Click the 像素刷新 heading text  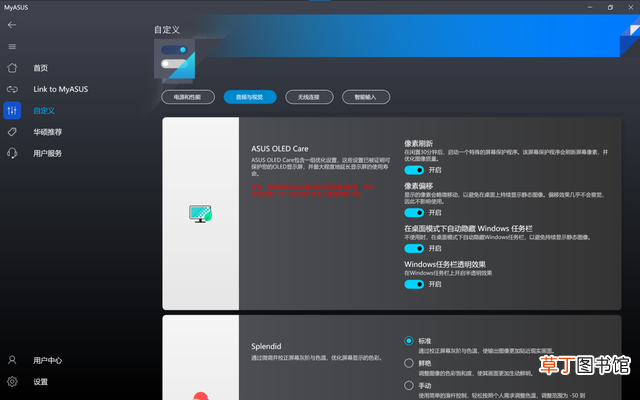tap(418, 143)
